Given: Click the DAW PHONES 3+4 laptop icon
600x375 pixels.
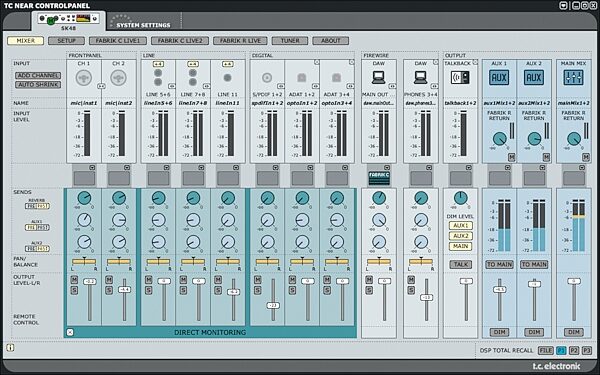Looking at the screenshot, I should click(x=421, y=78).
